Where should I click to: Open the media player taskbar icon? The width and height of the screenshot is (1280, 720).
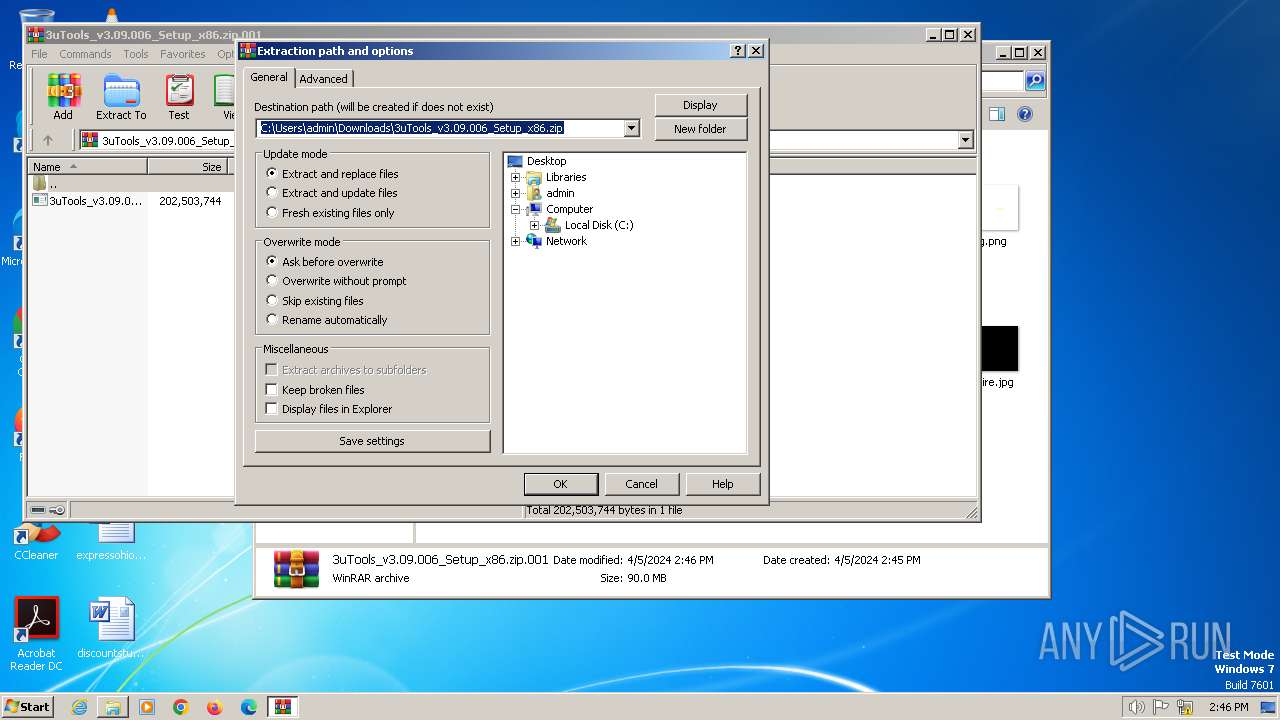[x=147, y=707]
